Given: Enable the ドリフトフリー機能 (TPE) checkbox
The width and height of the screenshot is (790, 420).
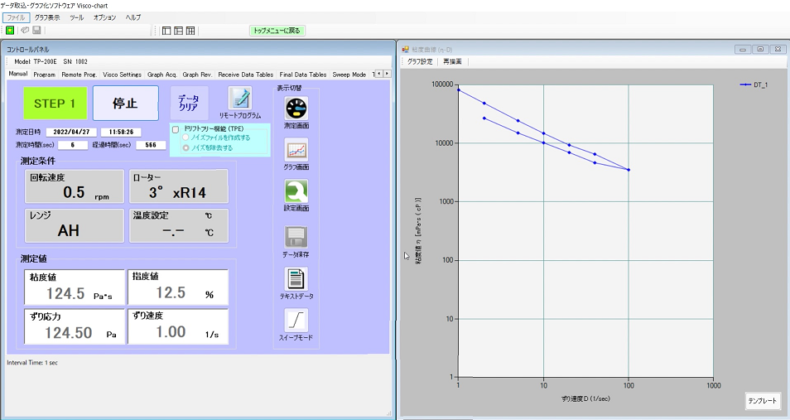Looking at the screenshot, I should 176,129.
